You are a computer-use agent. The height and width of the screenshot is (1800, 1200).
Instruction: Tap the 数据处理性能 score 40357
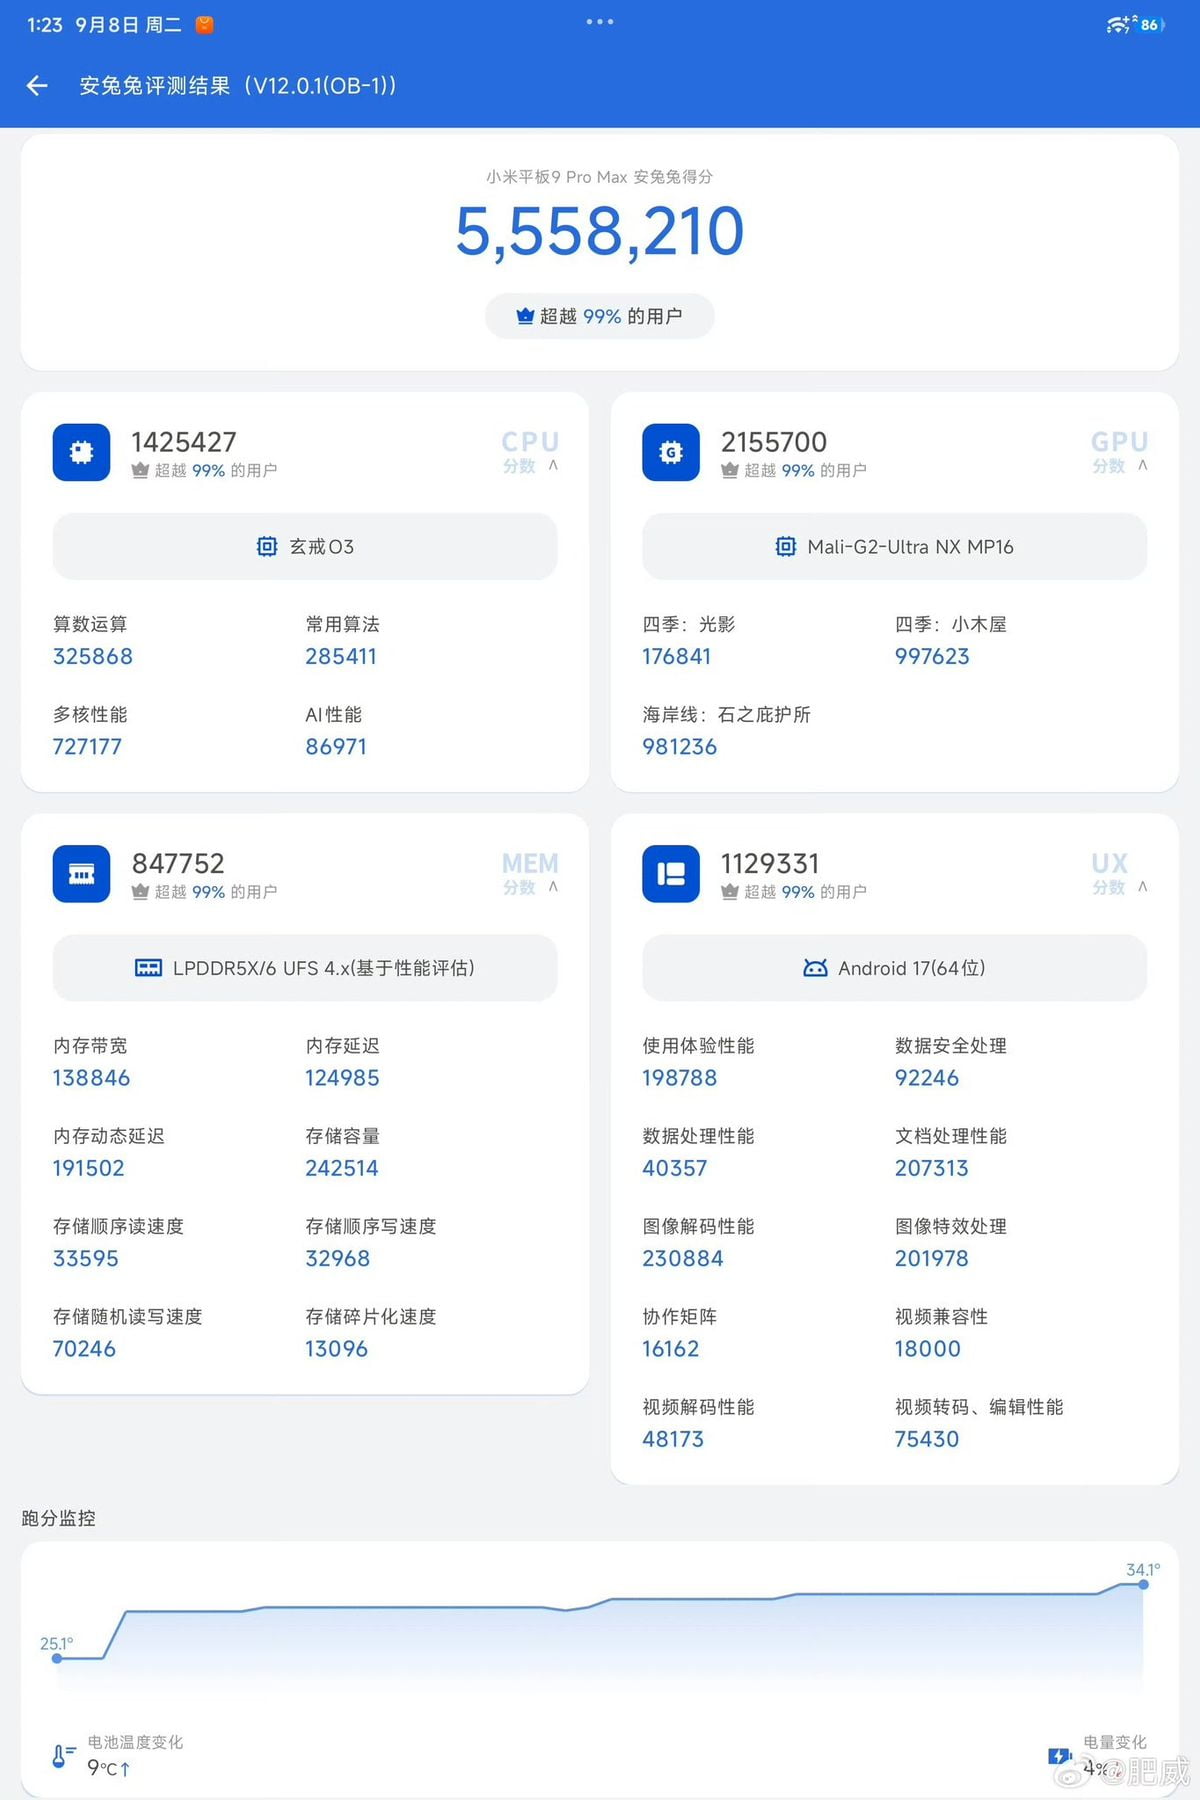(675, 1168)
